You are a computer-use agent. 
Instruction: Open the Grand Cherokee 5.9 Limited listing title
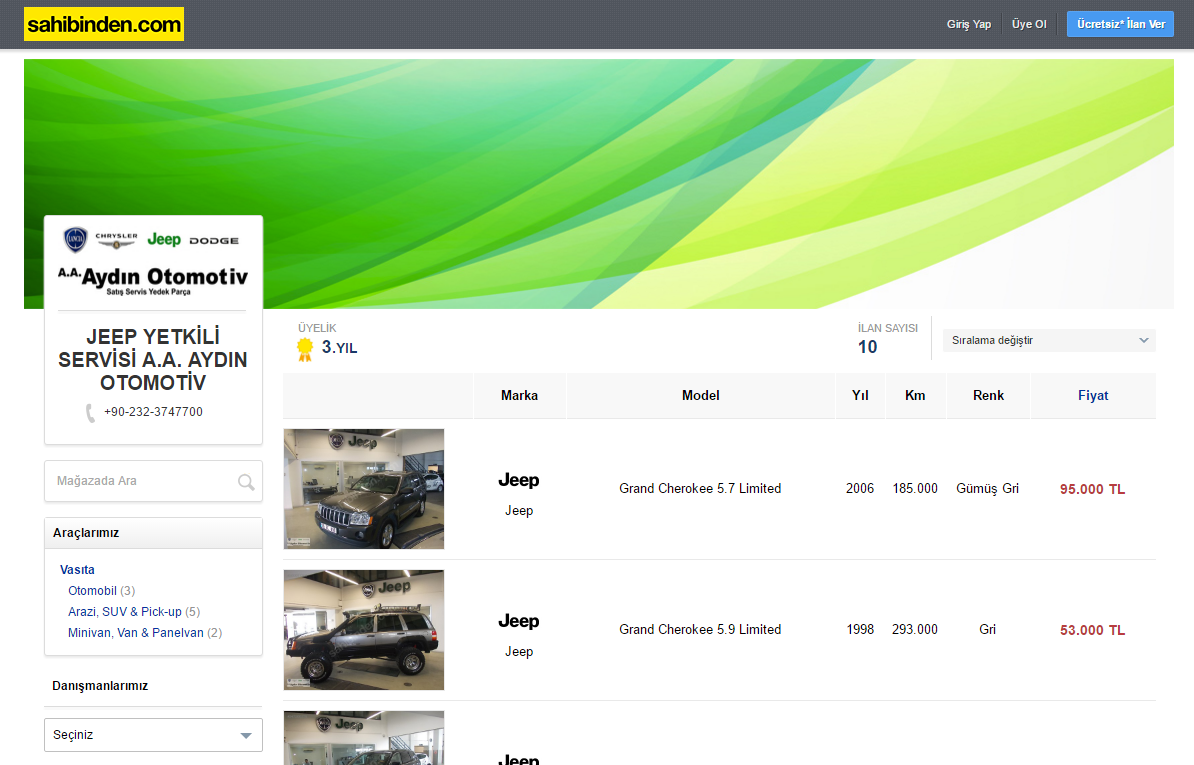point(700,630)
